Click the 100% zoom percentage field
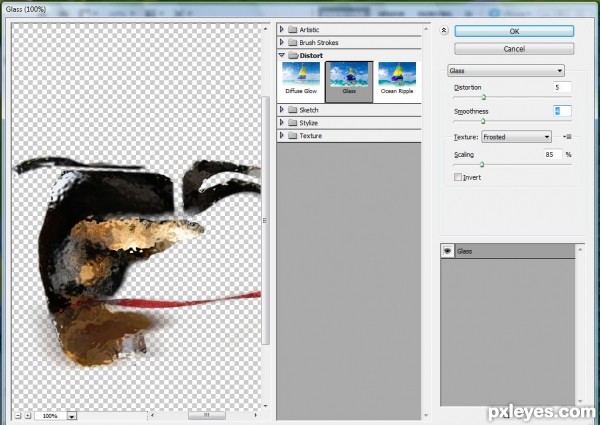Image resolution: width=600 pixels, height=425 pixels. tap(51, 416)
